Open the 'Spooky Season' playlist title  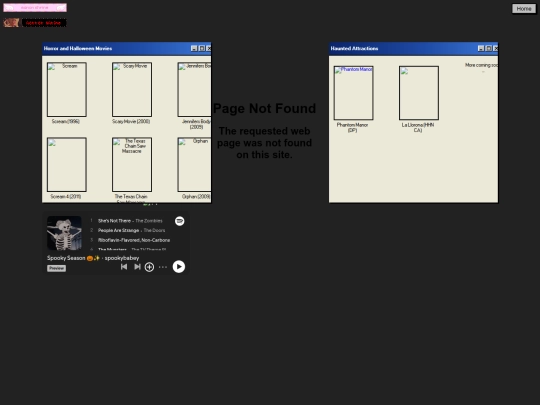point(73,258)
